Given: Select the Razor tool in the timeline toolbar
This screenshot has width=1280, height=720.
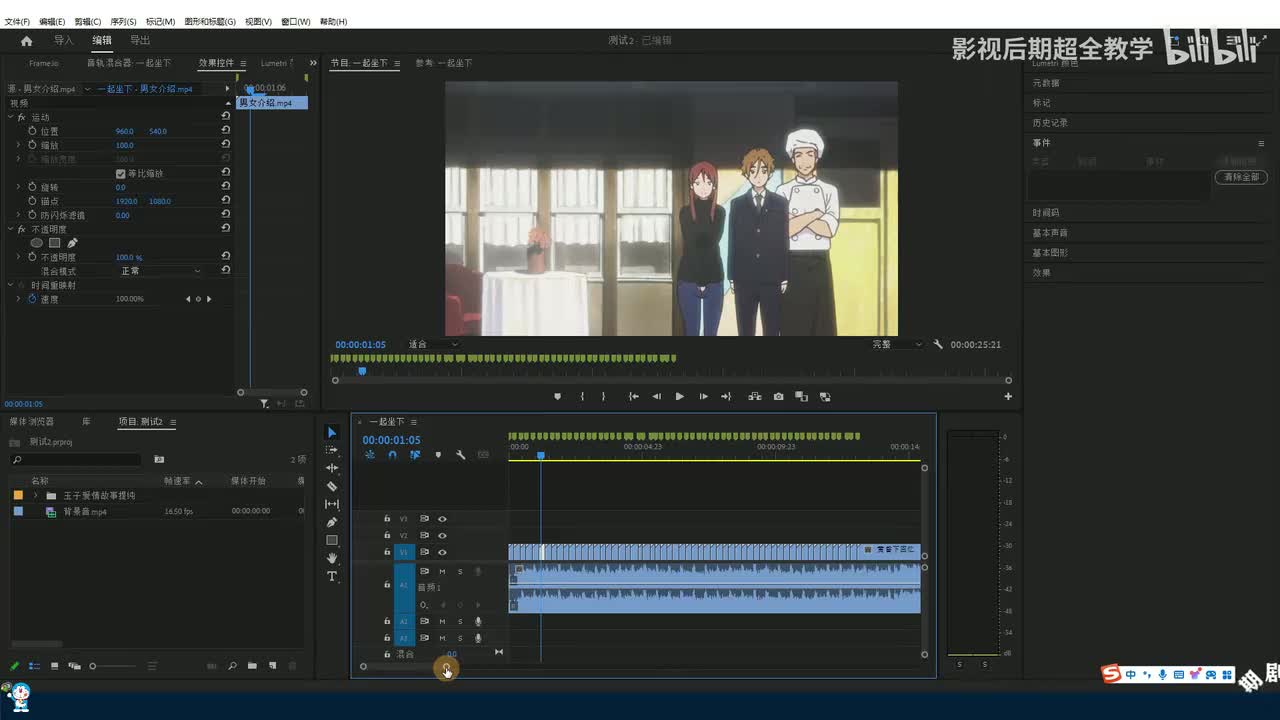Looking at the screenshot, I should (332, 486).
